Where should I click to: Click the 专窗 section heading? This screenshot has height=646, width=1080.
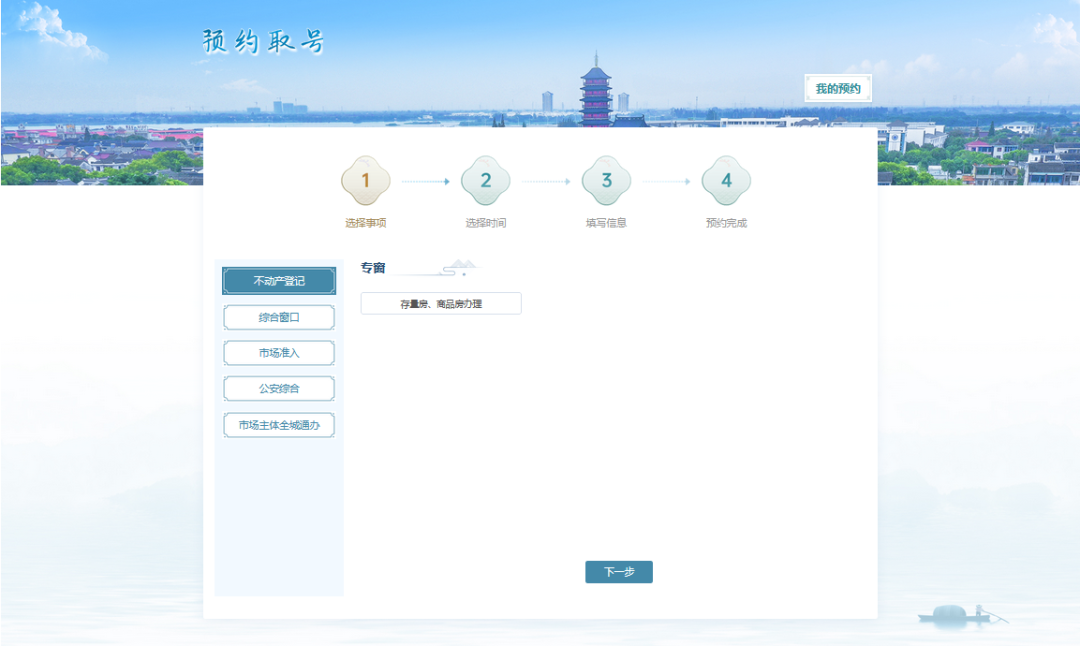(x=373, y=268)
